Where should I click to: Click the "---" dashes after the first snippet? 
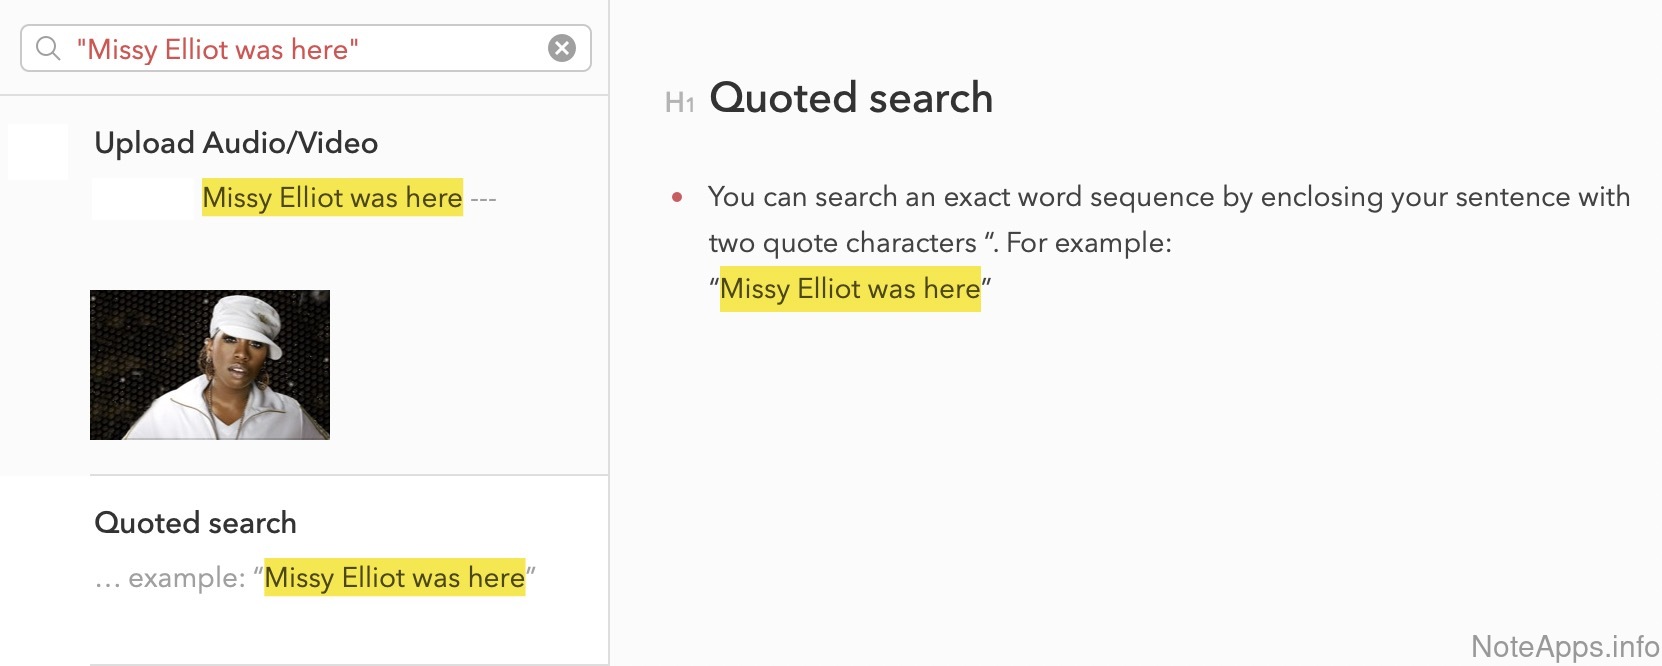click(x=484, y=199)
